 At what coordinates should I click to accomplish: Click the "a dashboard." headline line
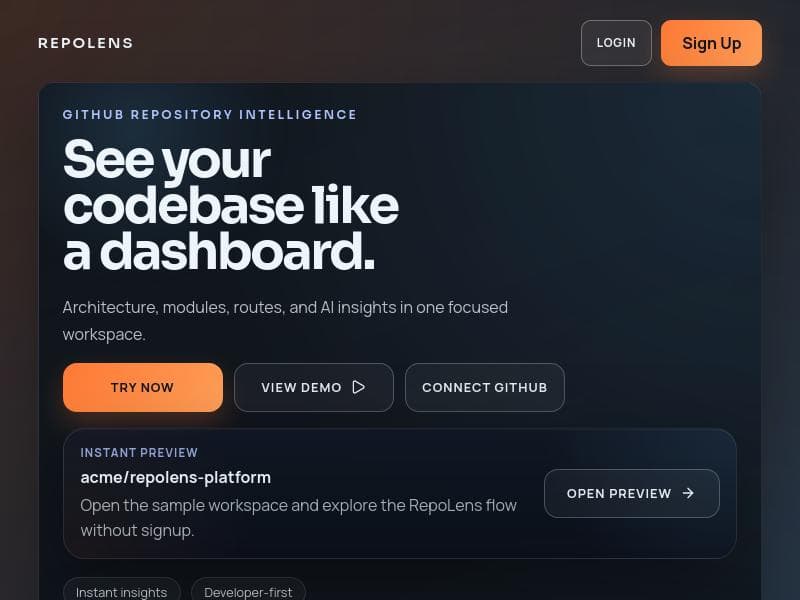(x=218, y=252)
